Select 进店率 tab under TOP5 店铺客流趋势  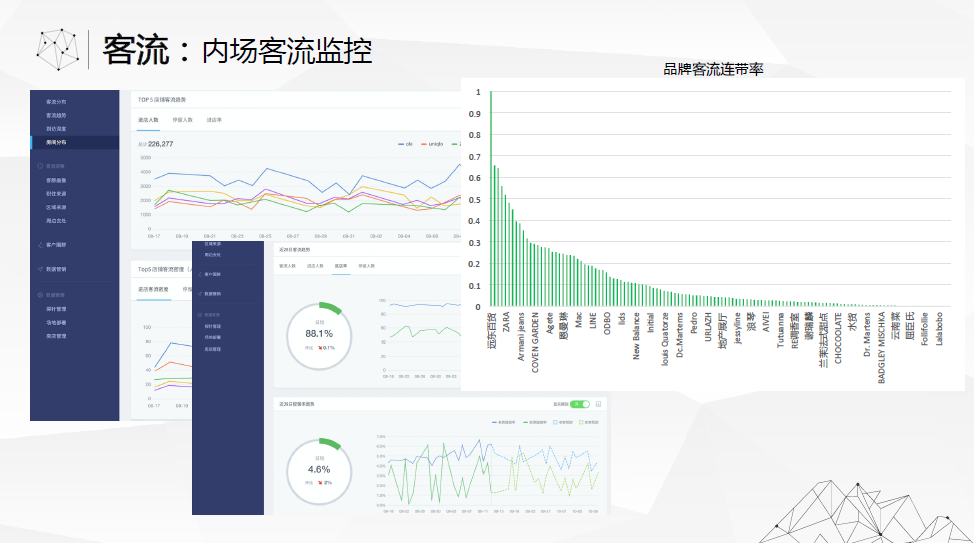(x=214, y=120)
